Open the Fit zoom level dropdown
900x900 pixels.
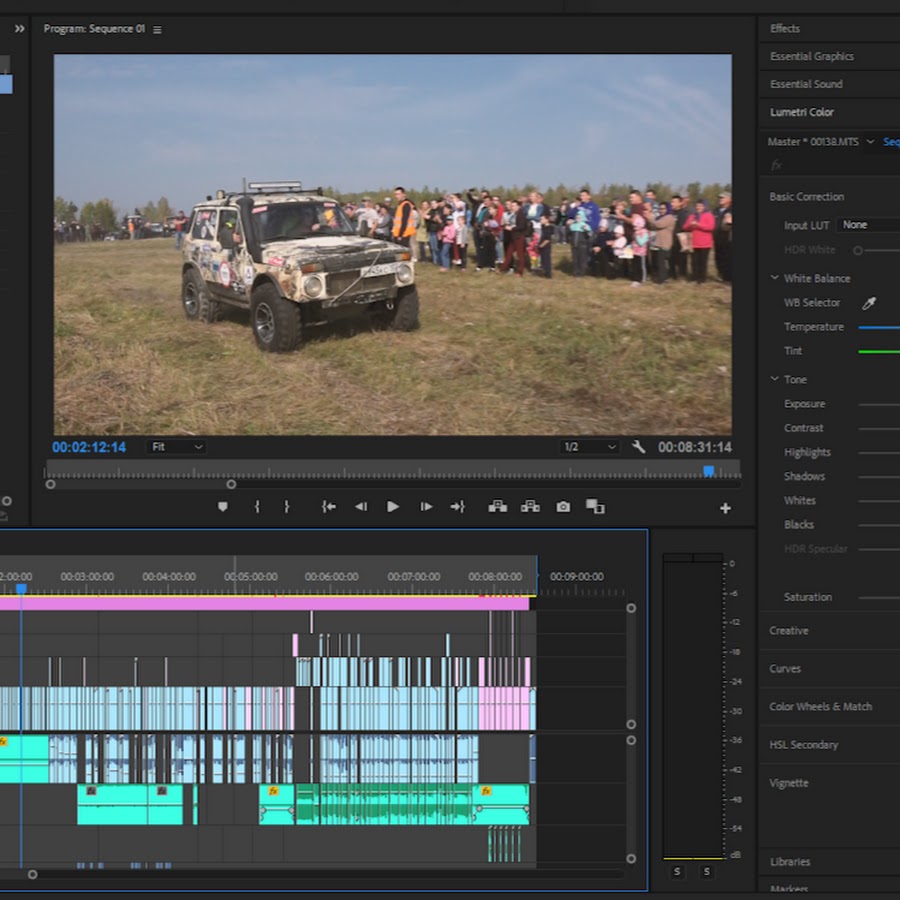coord(177,447)
